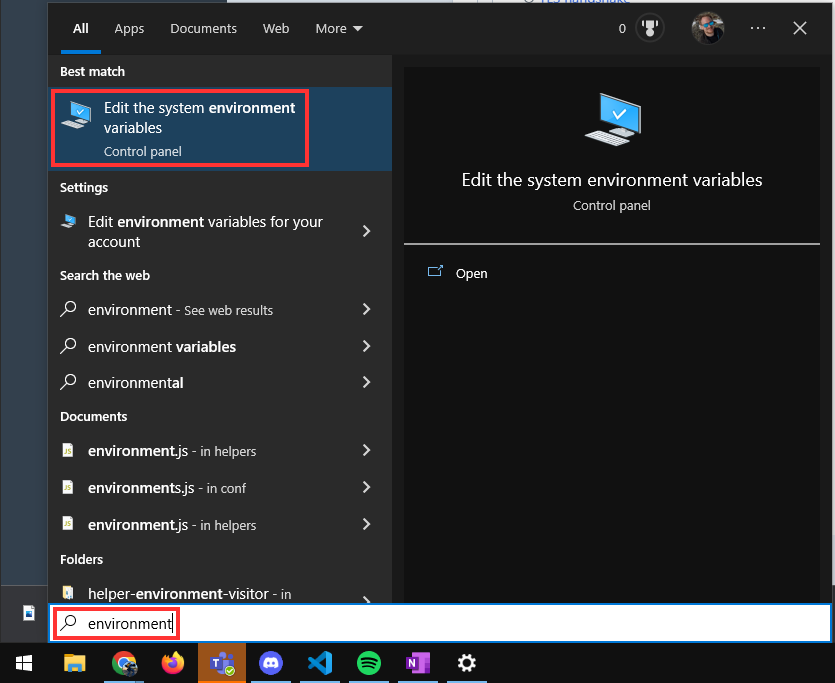
Task: Launch Google Chrome from the taskbar
Action: click(x=124, y=663)
